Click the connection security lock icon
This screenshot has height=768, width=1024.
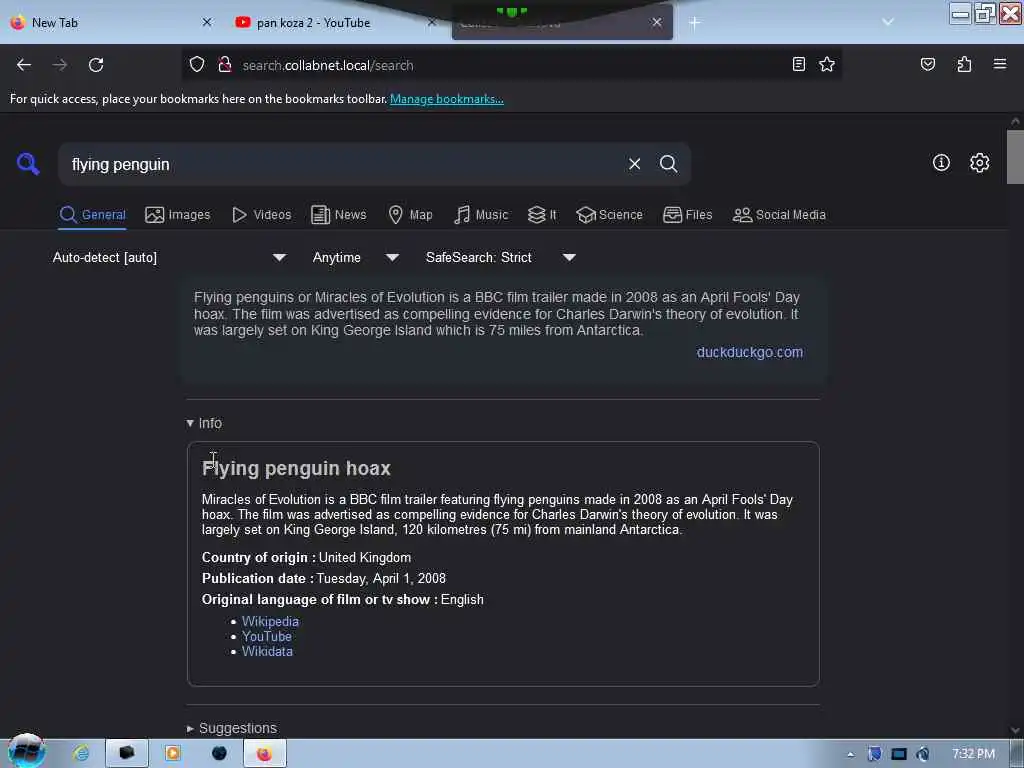tap(225, 65)
